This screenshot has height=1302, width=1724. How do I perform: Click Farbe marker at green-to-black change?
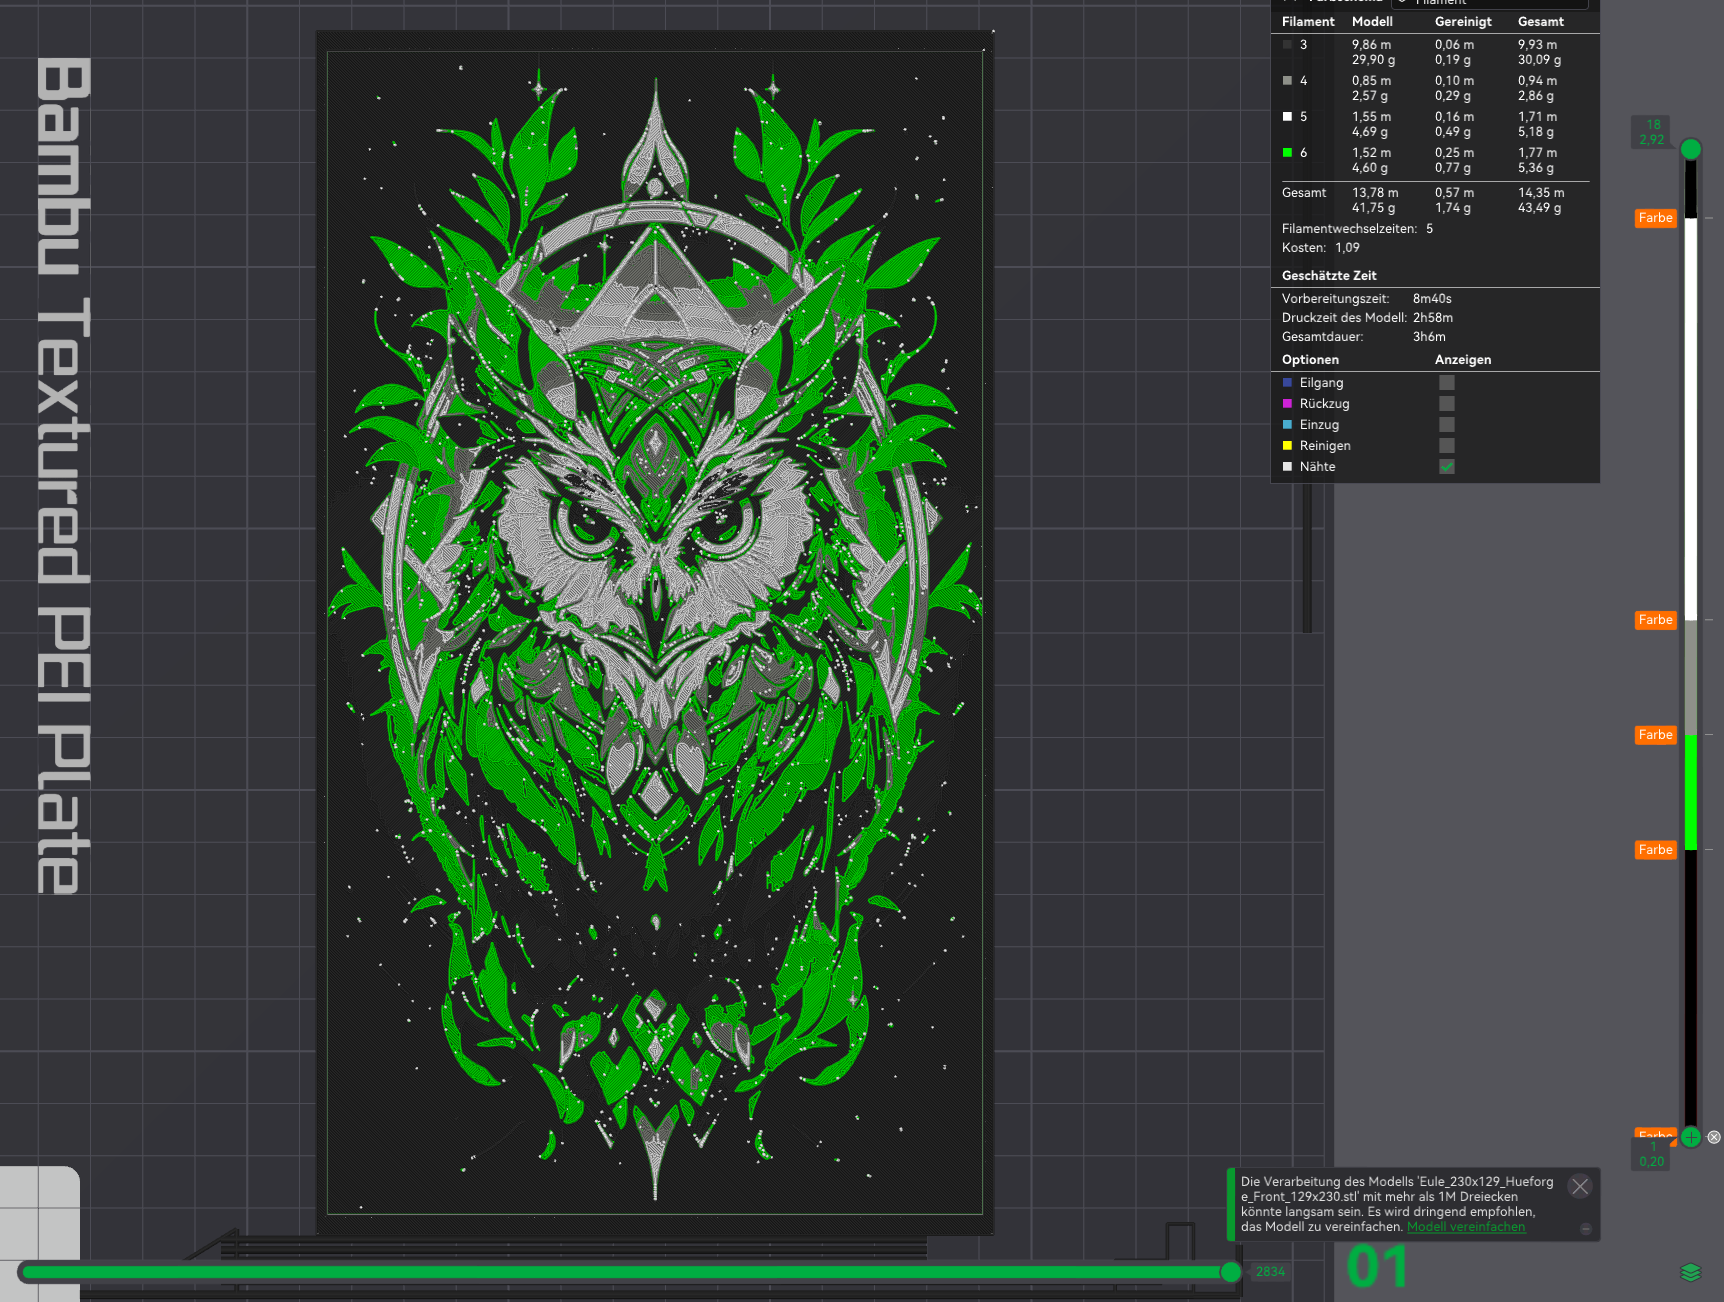(1656, 850)
